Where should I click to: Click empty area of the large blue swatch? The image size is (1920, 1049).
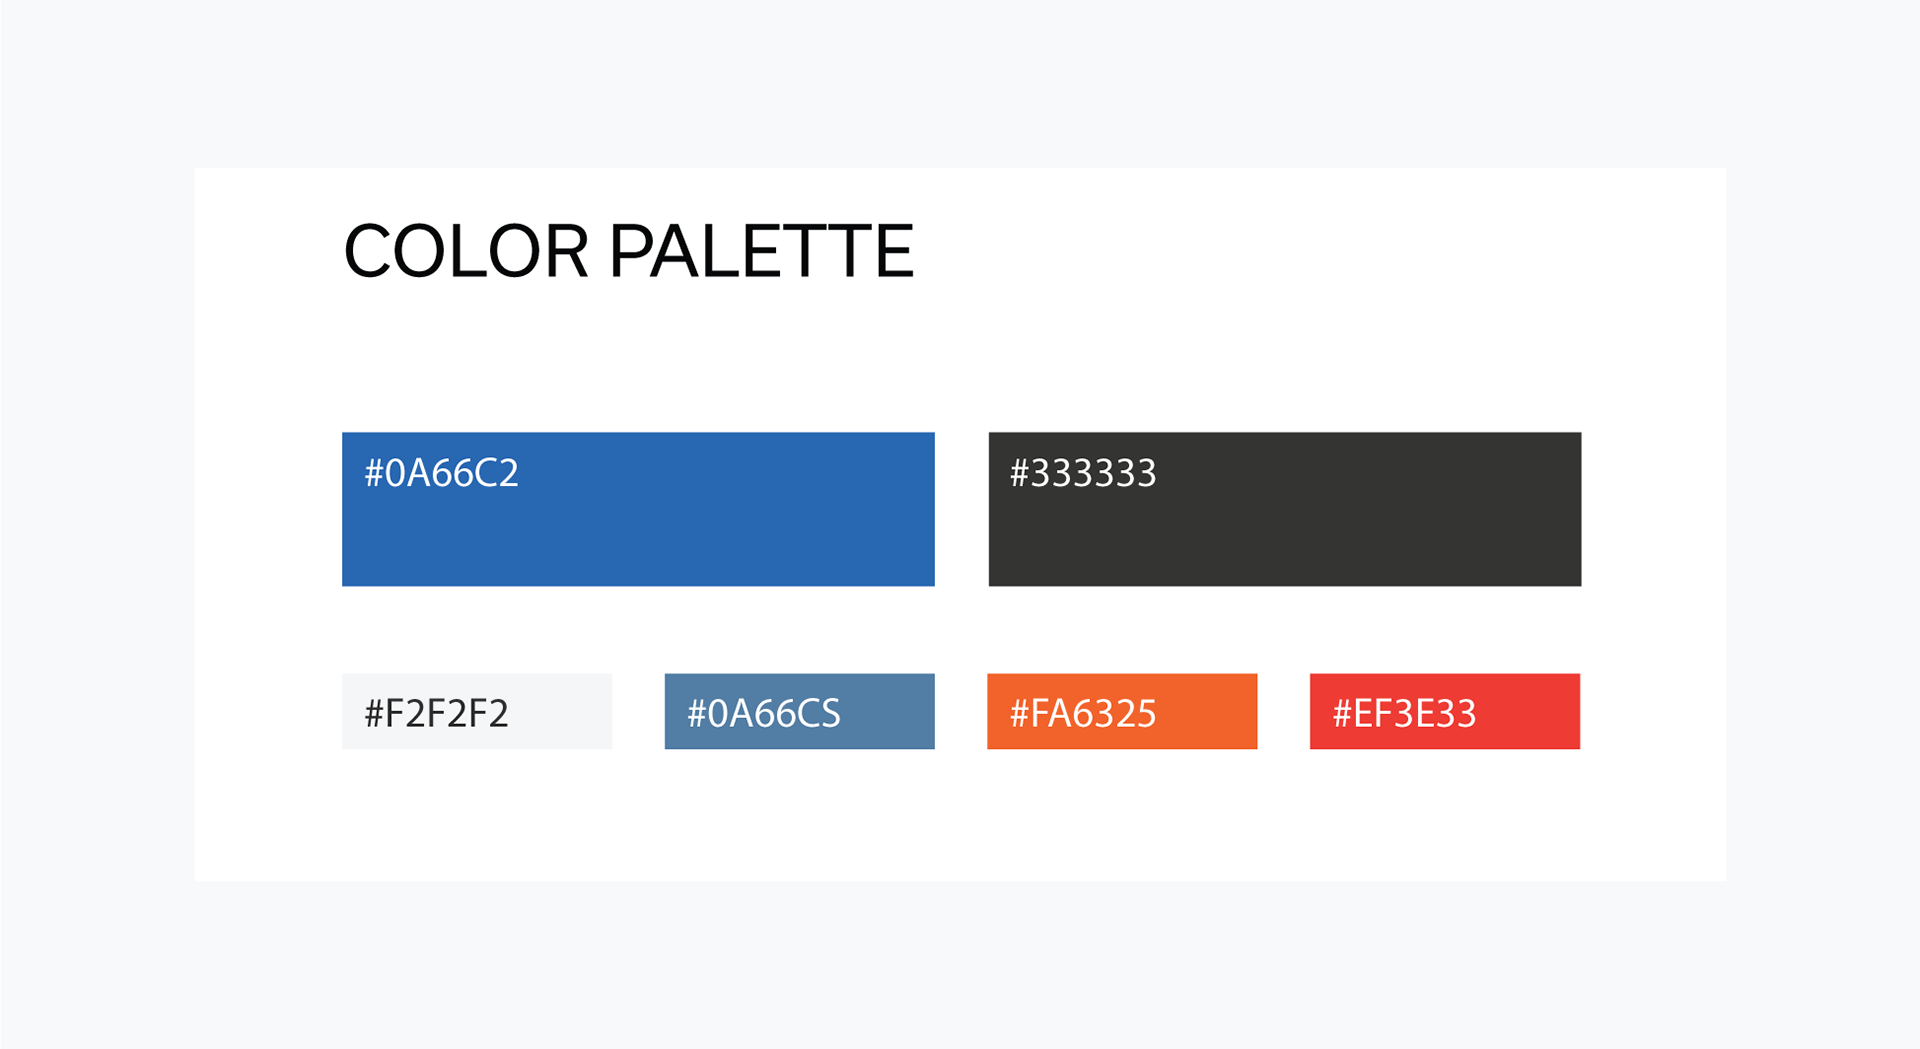coord(700,540)
